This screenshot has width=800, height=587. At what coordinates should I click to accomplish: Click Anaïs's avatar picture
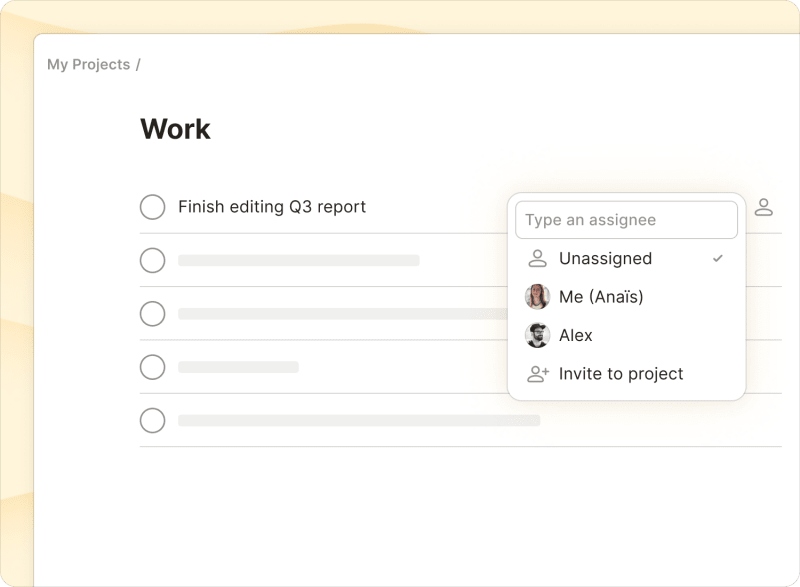[x=538, y=296]
